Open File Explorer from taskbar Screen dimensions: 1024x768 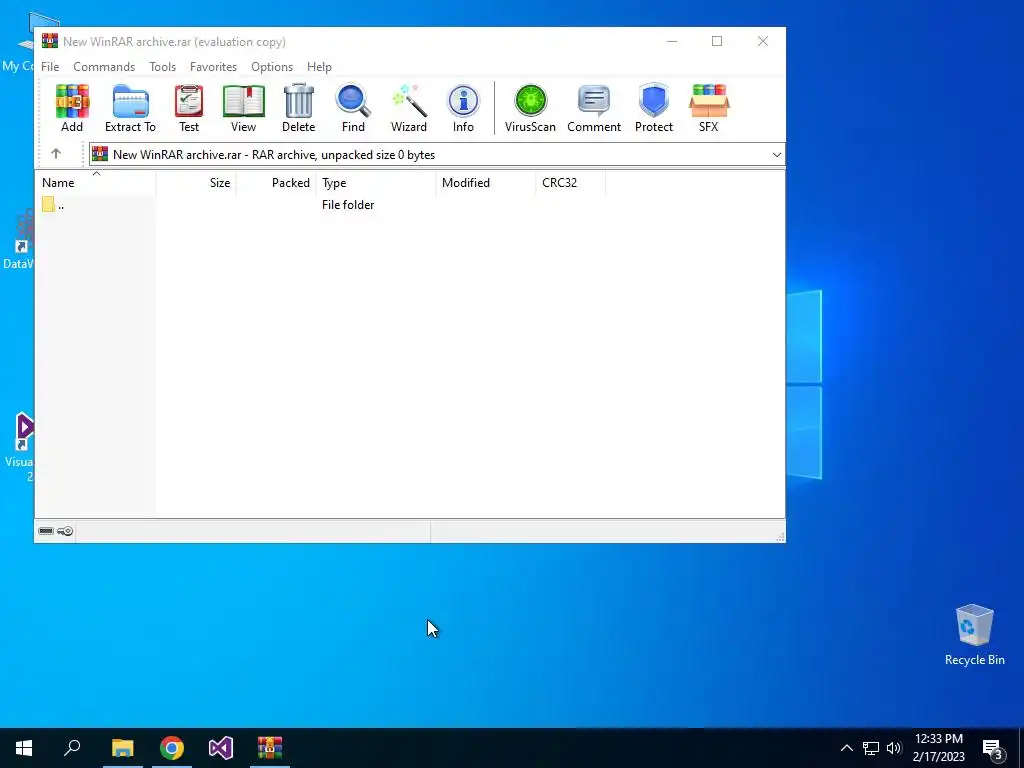point(122,748)
